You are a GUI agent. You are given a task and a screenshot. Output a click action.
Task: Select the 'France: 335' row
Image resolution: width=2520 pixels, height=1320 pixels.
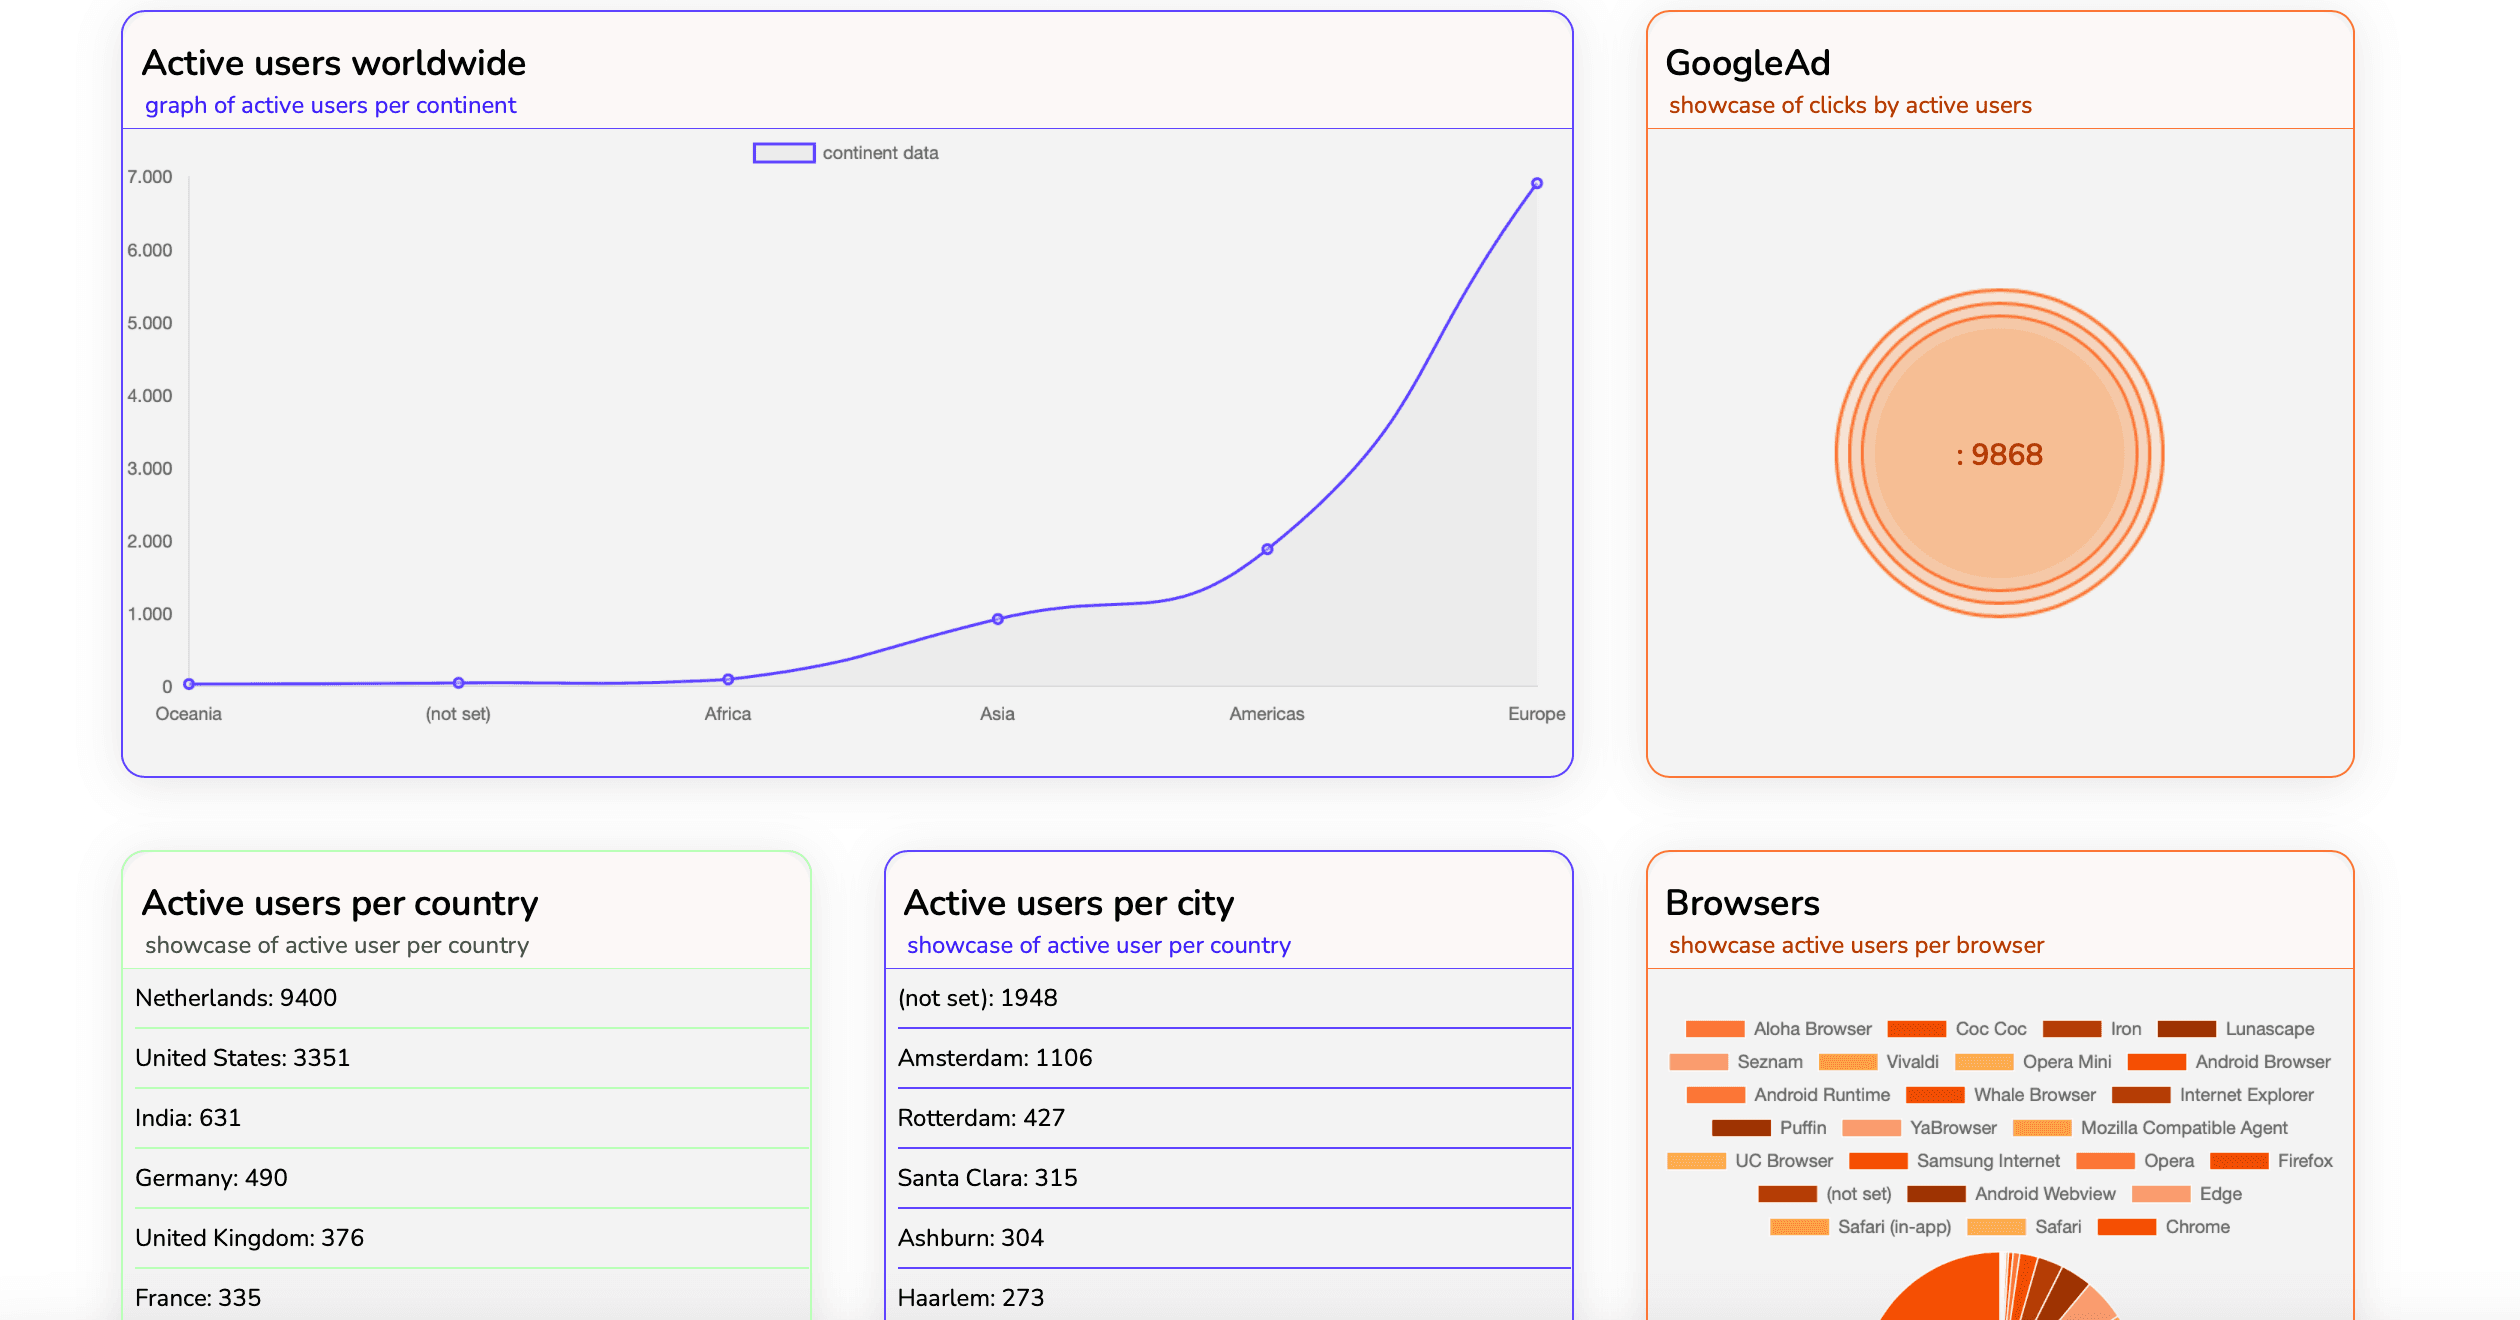pos(472,1296)
